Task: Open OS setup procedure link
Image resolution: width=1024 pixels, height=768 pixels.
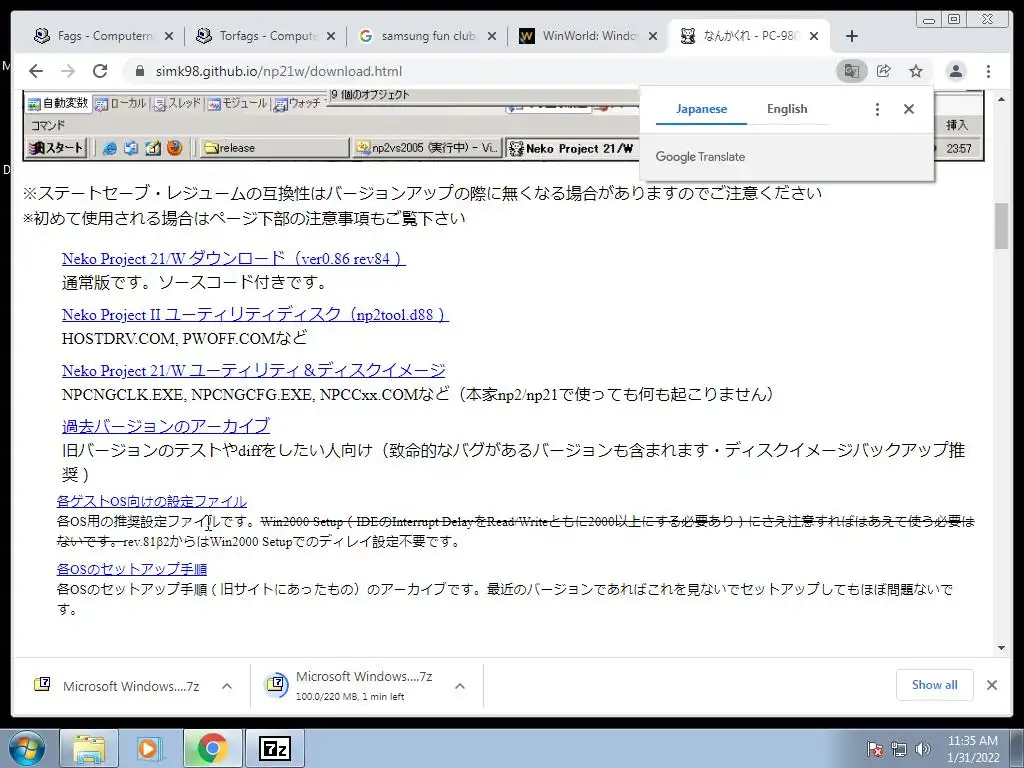Action: tap(132, 569)
